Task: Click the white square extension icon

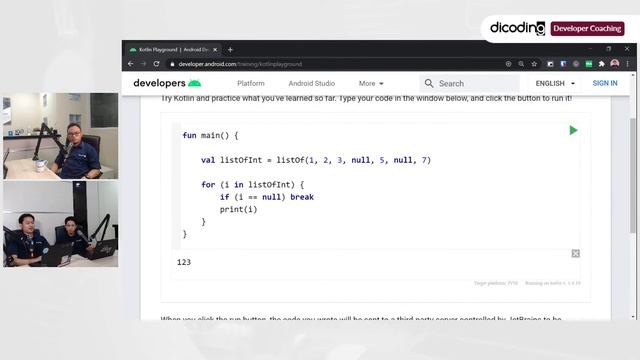Action: [x=550, y=64]
